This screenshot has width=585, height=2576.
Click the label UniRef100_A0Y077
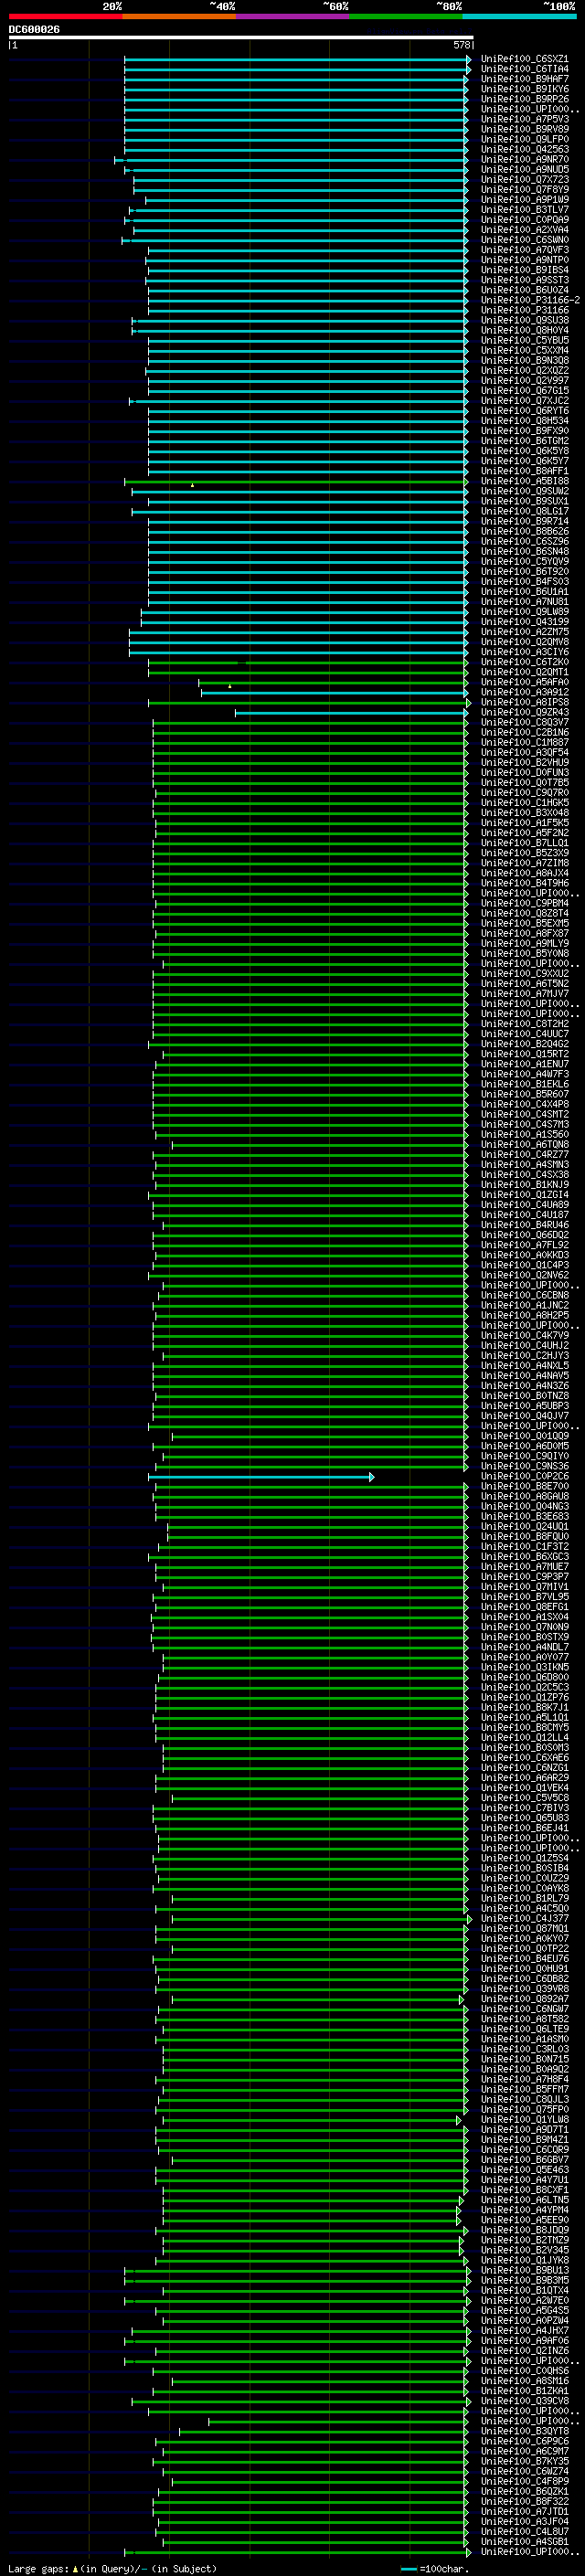[524, 1657]
